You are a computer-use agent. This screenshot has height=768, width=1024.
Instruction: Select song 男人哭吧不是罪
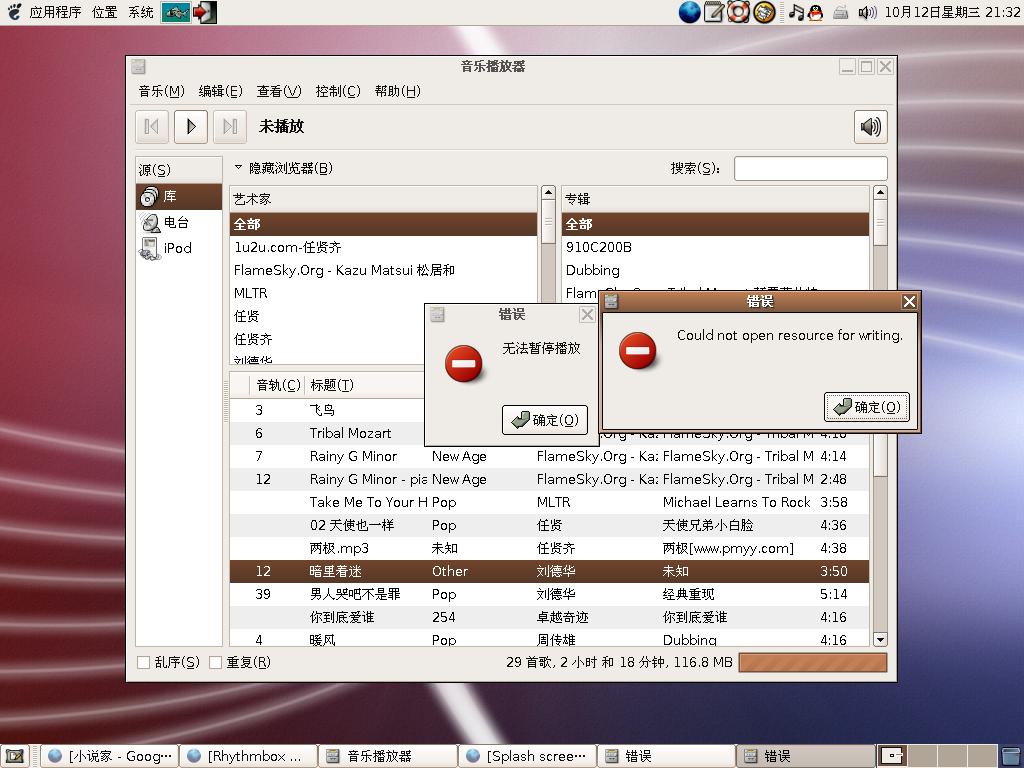pos(549,594)
